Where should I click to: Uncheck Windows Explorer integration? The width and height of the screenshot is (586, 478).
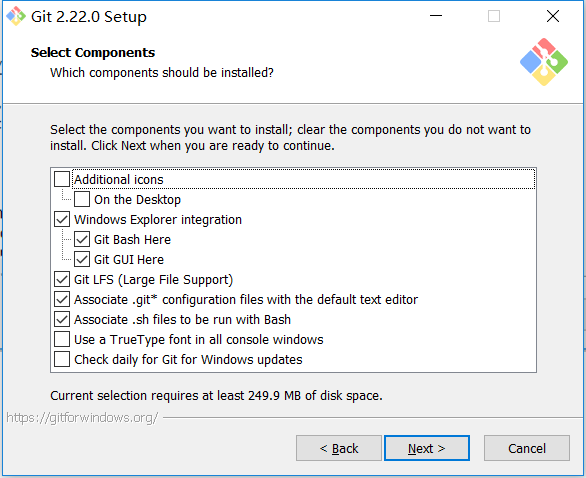click(62, 219)
